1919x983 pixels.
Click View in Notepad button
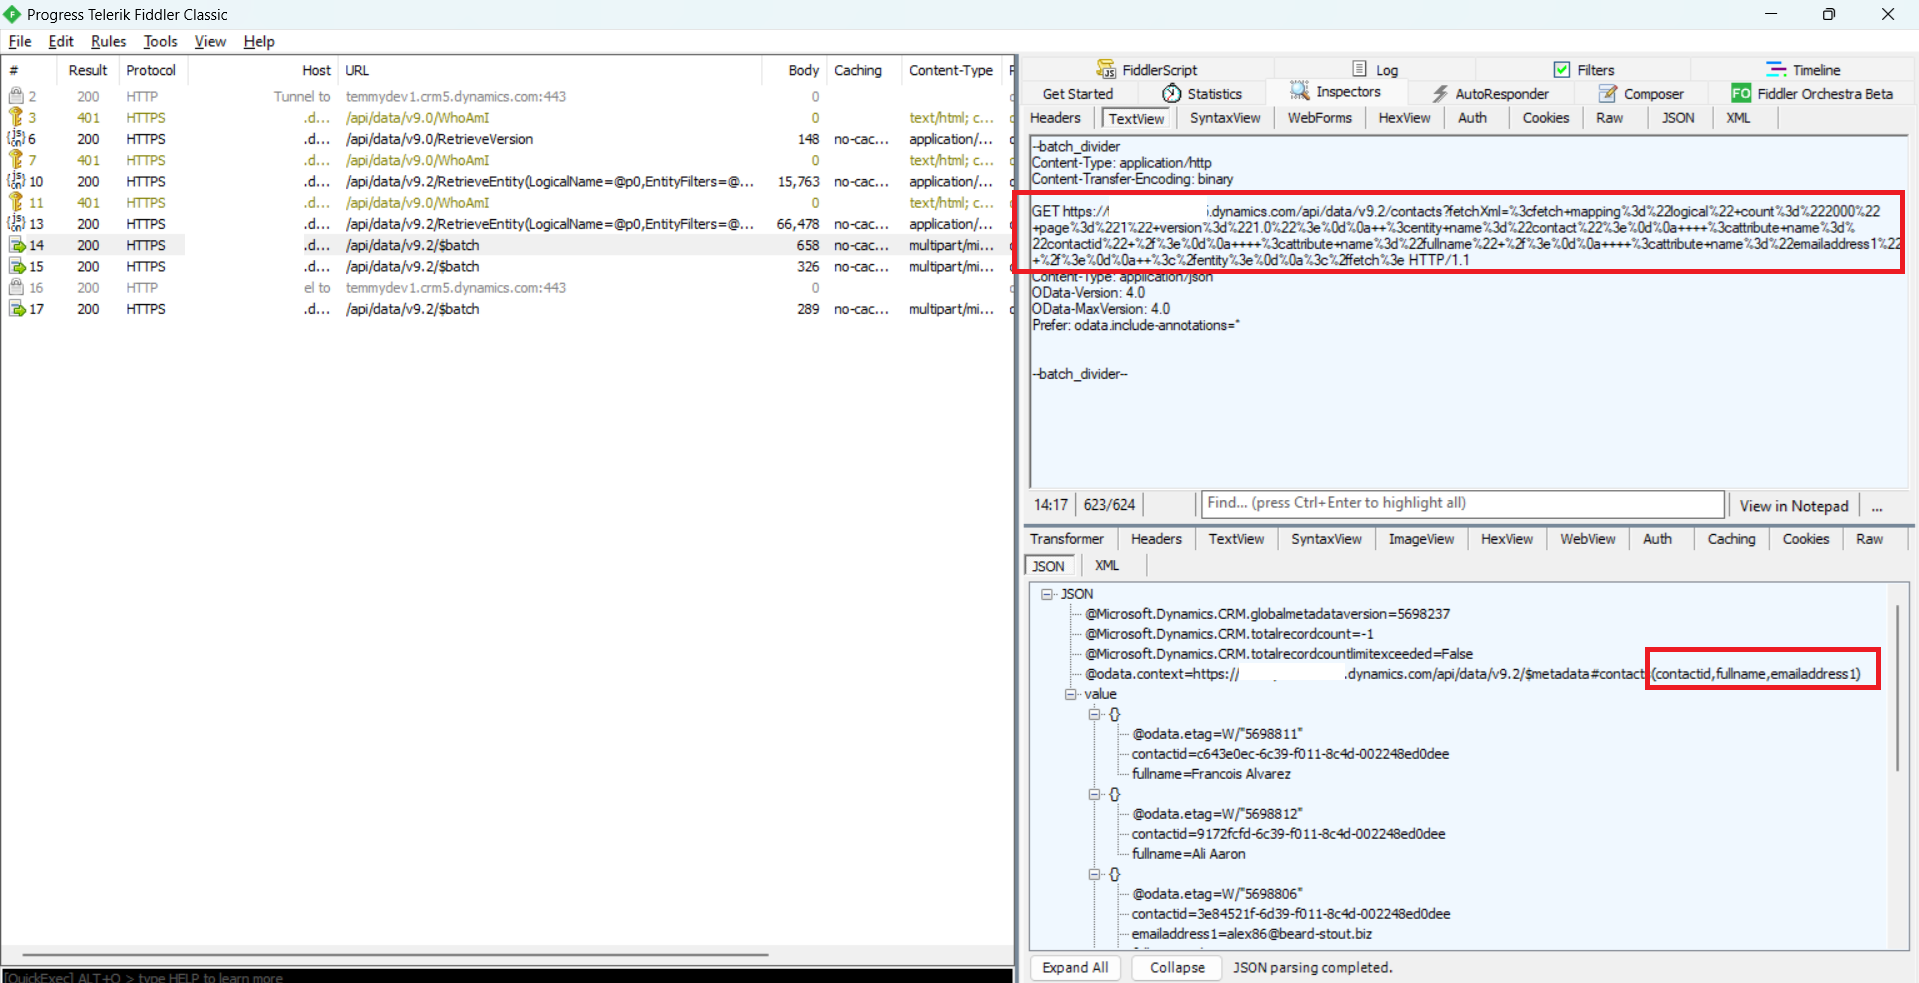click(1793, 506)
